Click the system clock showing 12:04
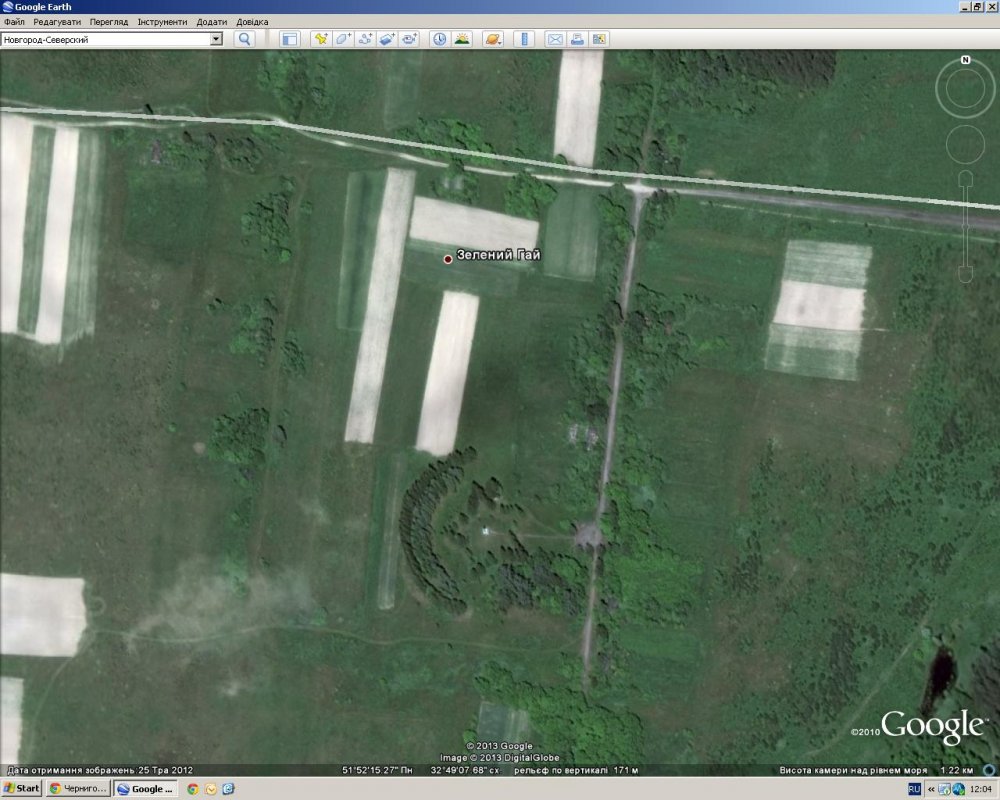 click(981, 789)
